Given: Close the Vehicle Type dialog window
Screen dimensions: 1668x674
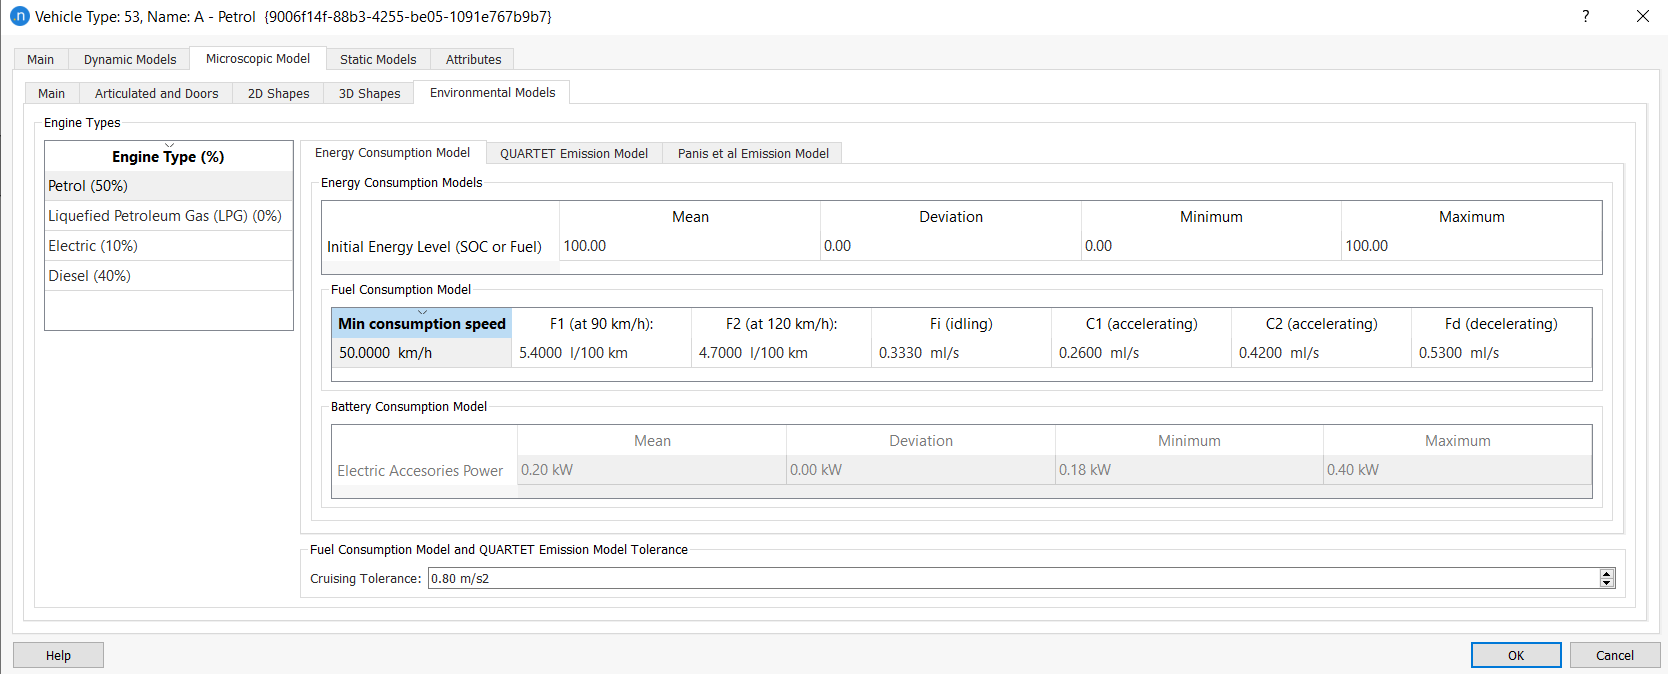Looking at the screenshot, I should coord(1643,16).
